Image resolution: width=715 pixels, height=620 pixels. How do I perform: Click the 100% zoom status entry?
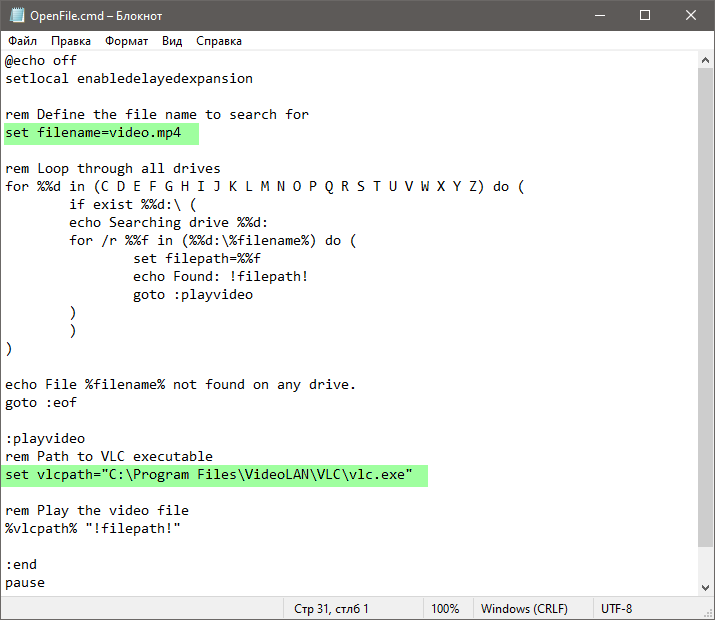tap(445, 609)
